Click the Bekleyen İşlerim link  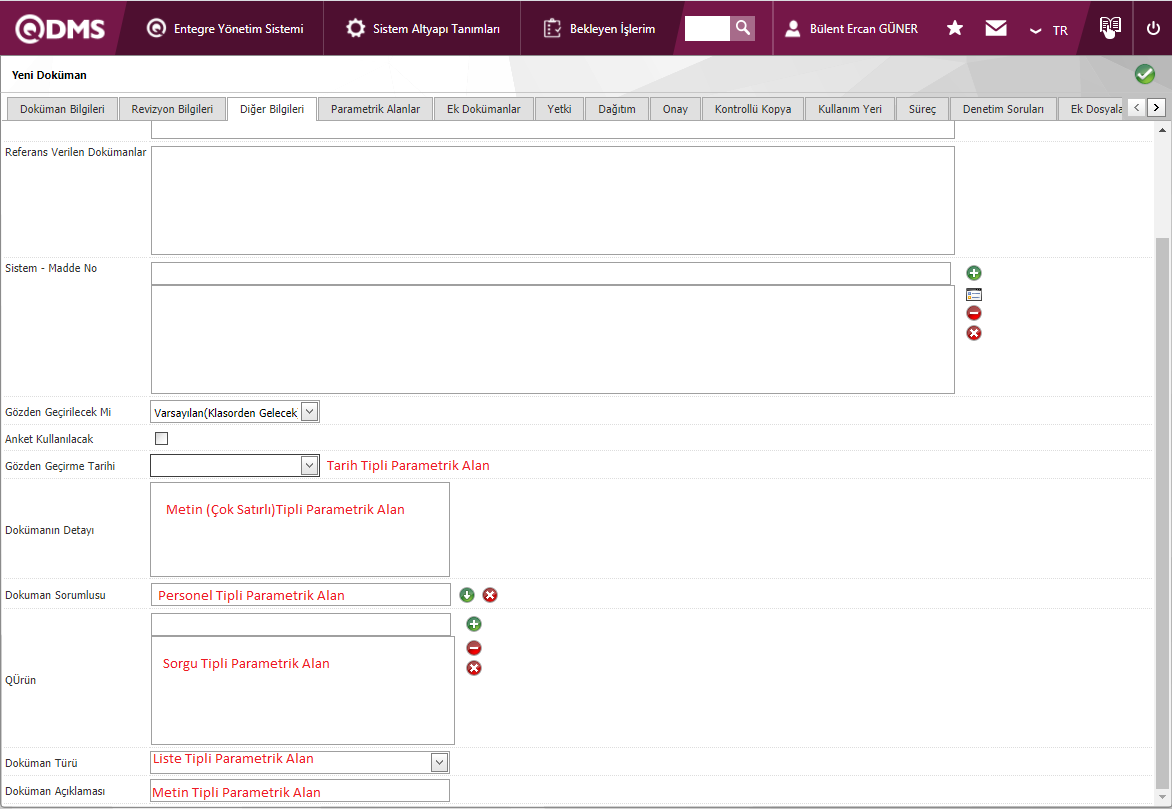[x=600, y=29]
